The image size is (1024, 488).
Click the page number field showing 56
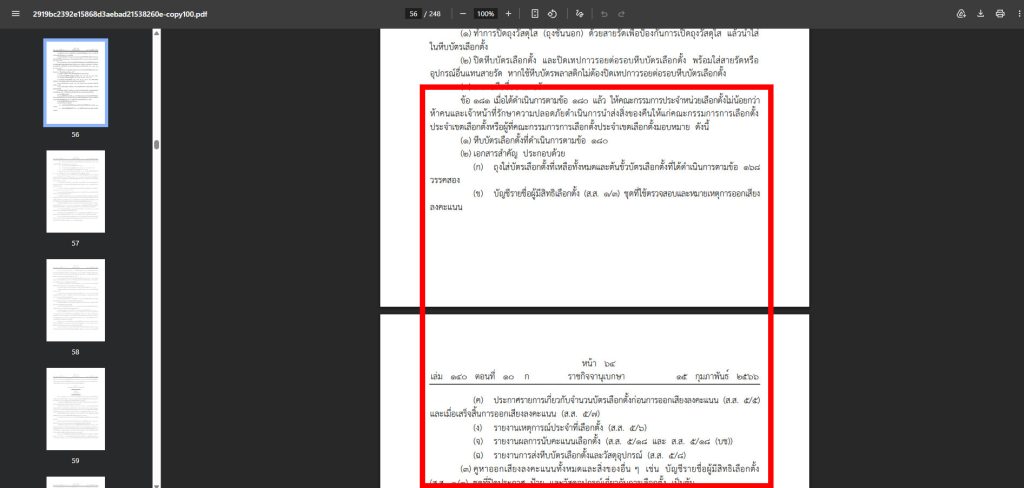[413, 14]
